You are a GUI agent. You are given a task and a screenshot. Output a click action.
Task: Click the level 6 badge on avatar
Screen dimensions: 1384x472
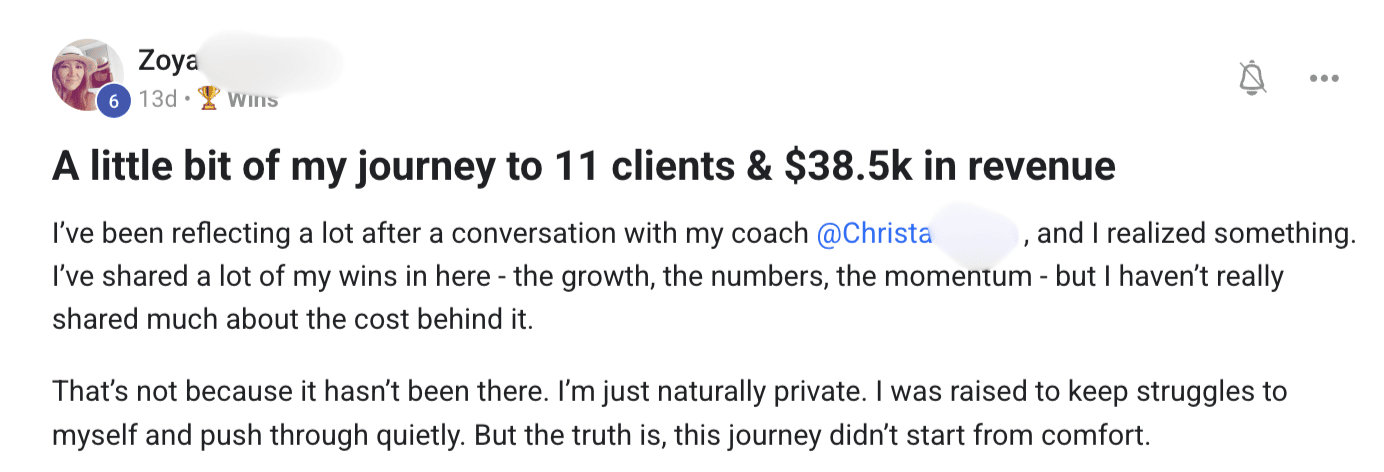(113, 100)
